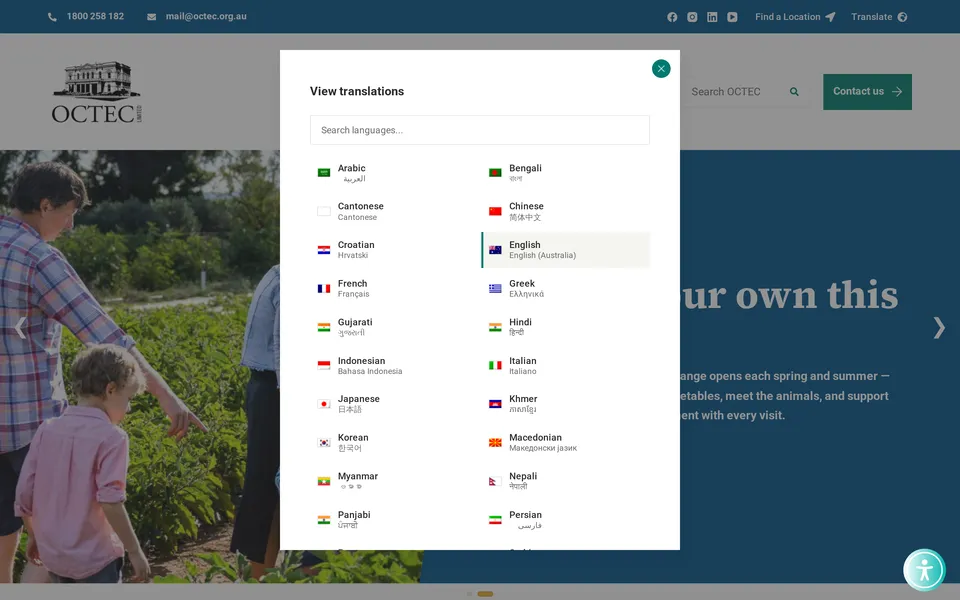Open OCTEC YouTube channel icon

(x=732, y=17)
